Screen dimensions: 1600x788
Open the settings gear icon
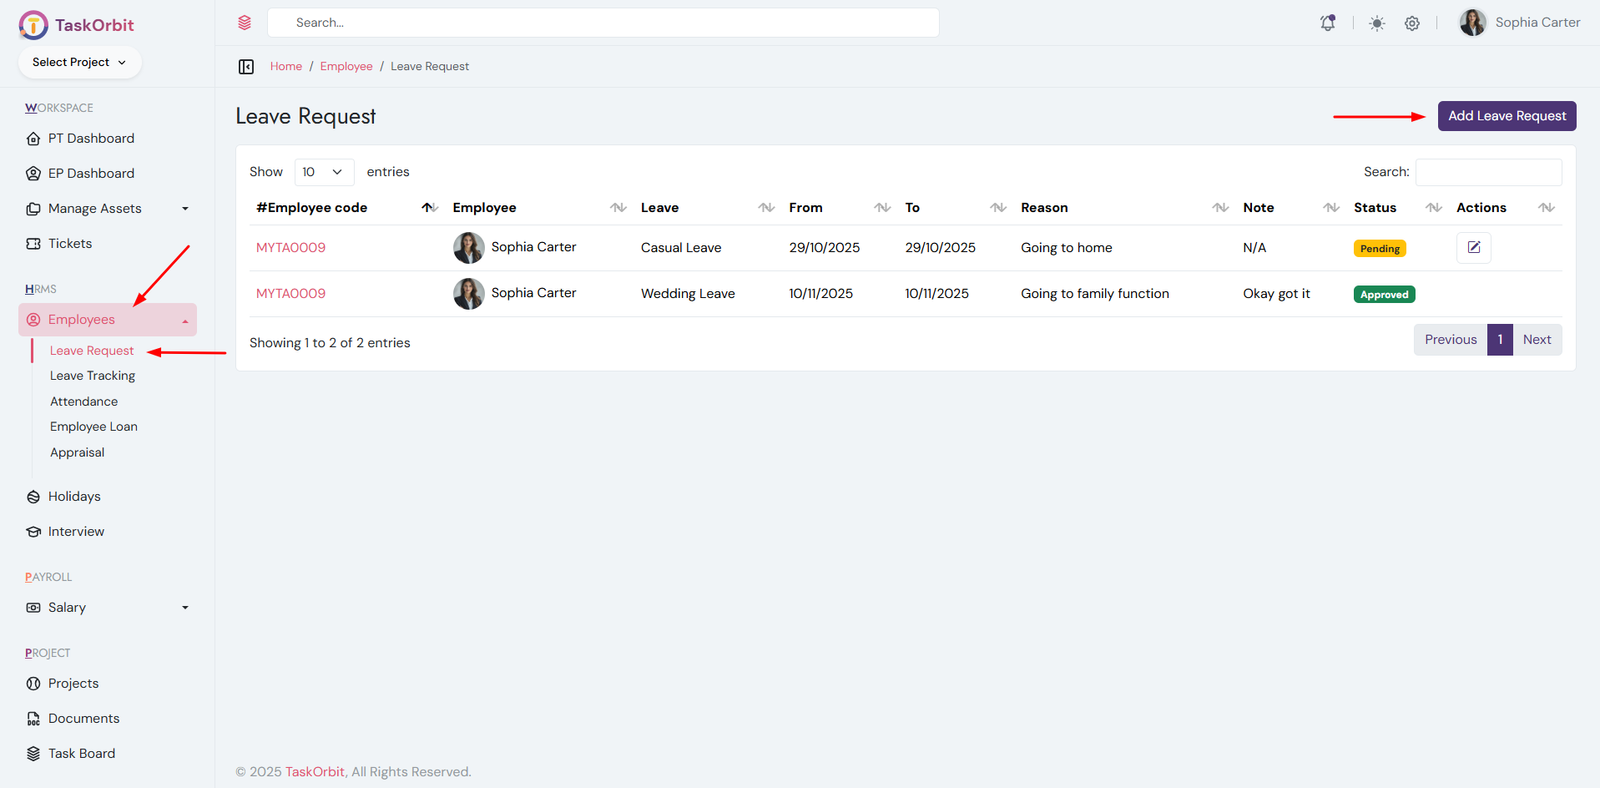pos(1412,23)
